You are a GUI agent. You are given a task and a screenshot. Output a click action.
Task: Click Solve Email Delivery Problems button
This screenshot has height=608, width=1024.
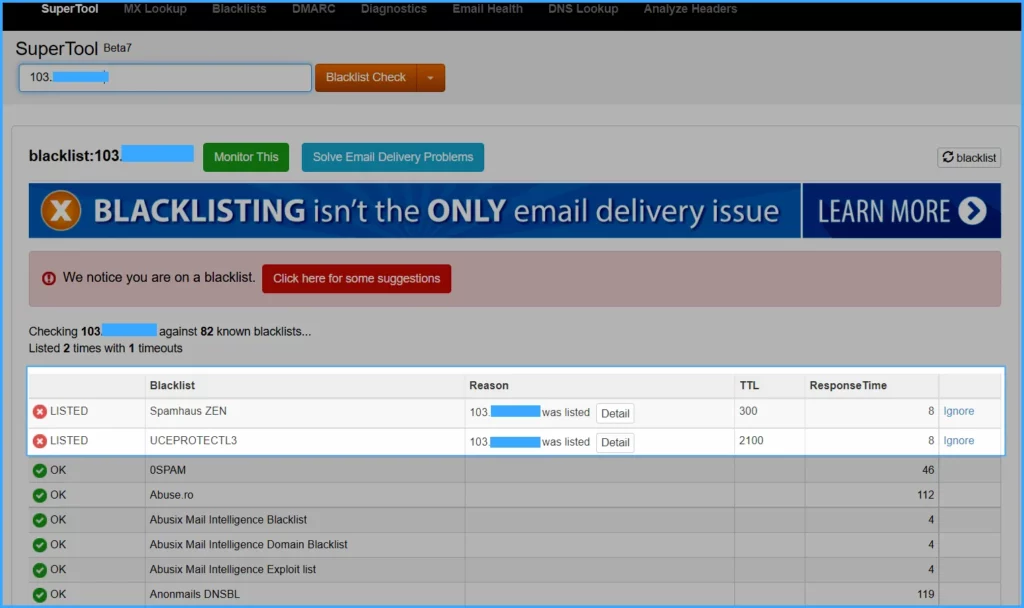point(393,157)
